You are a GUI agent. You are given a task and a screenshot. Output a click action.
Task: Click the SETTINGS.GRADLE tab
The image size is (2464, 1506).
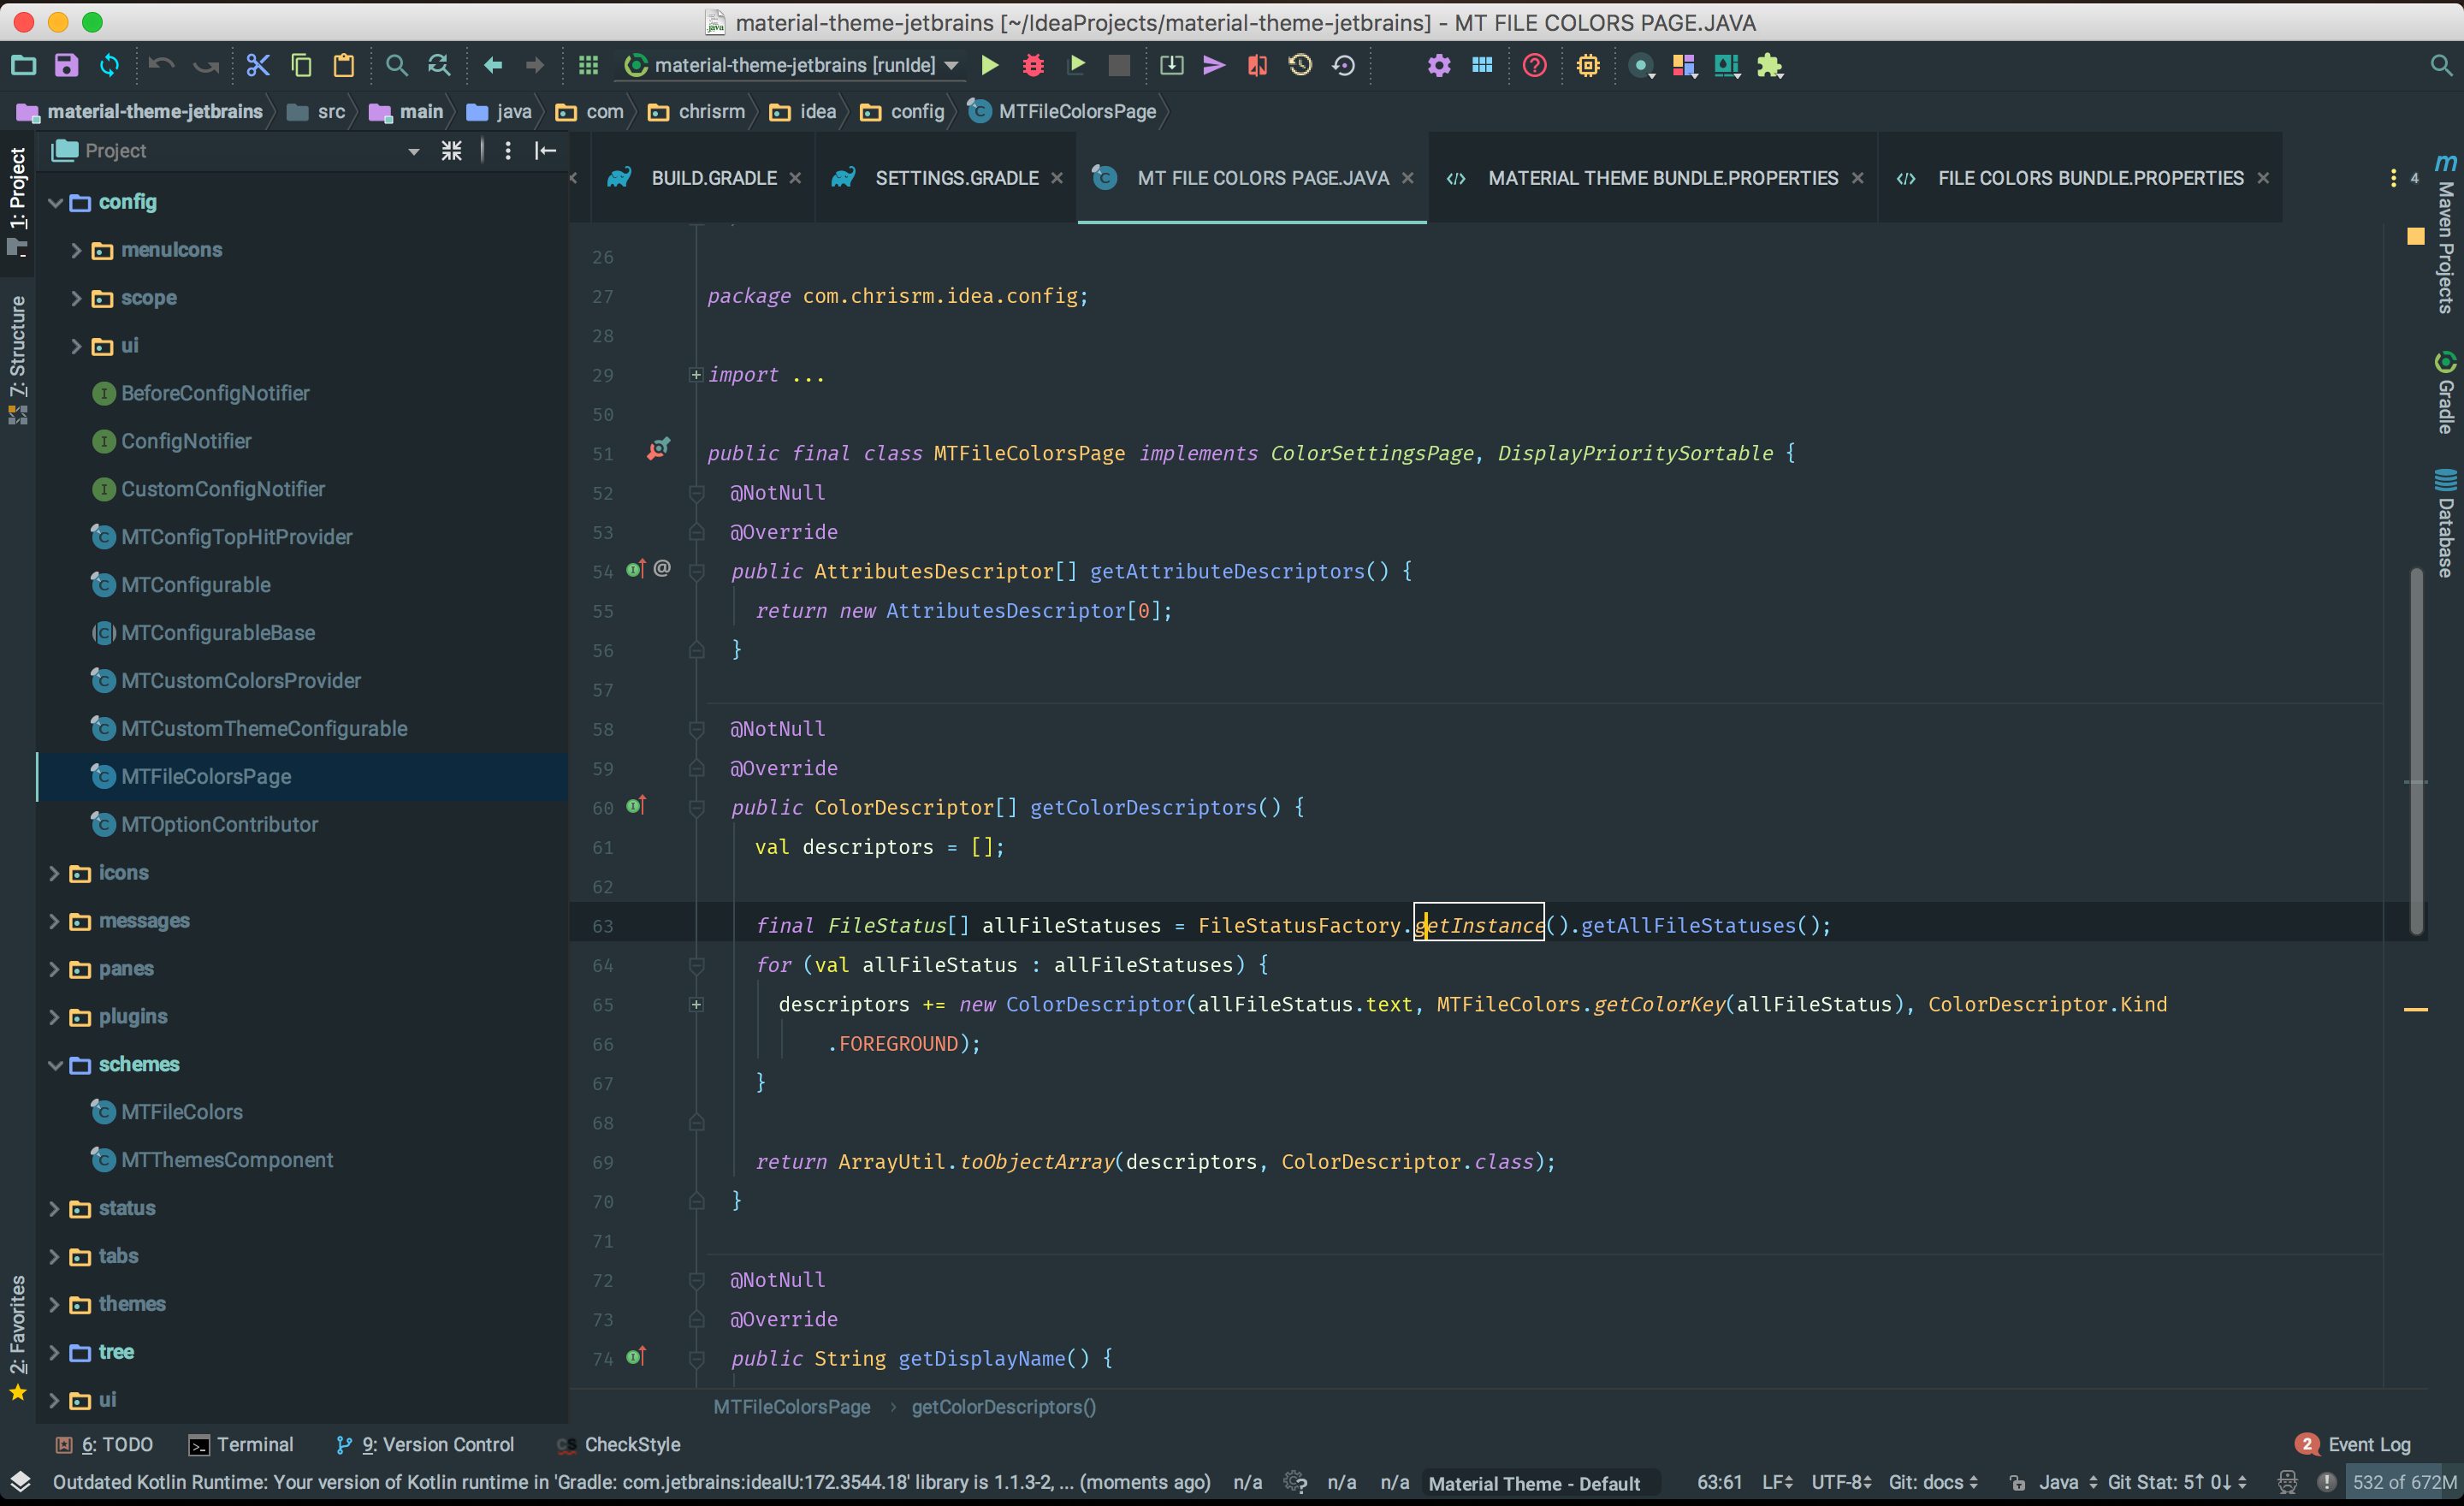(x=959, y=178)
